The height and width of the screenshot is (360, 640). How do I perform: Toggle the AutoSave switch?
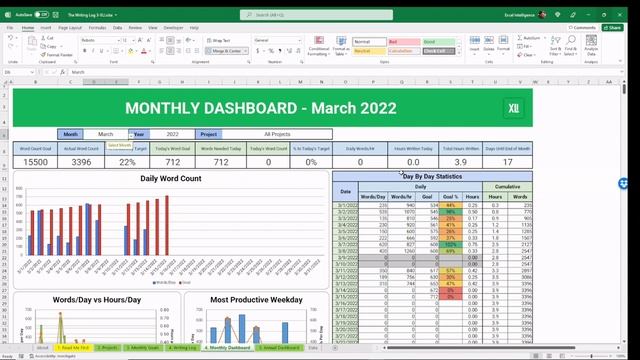point(41,15)
